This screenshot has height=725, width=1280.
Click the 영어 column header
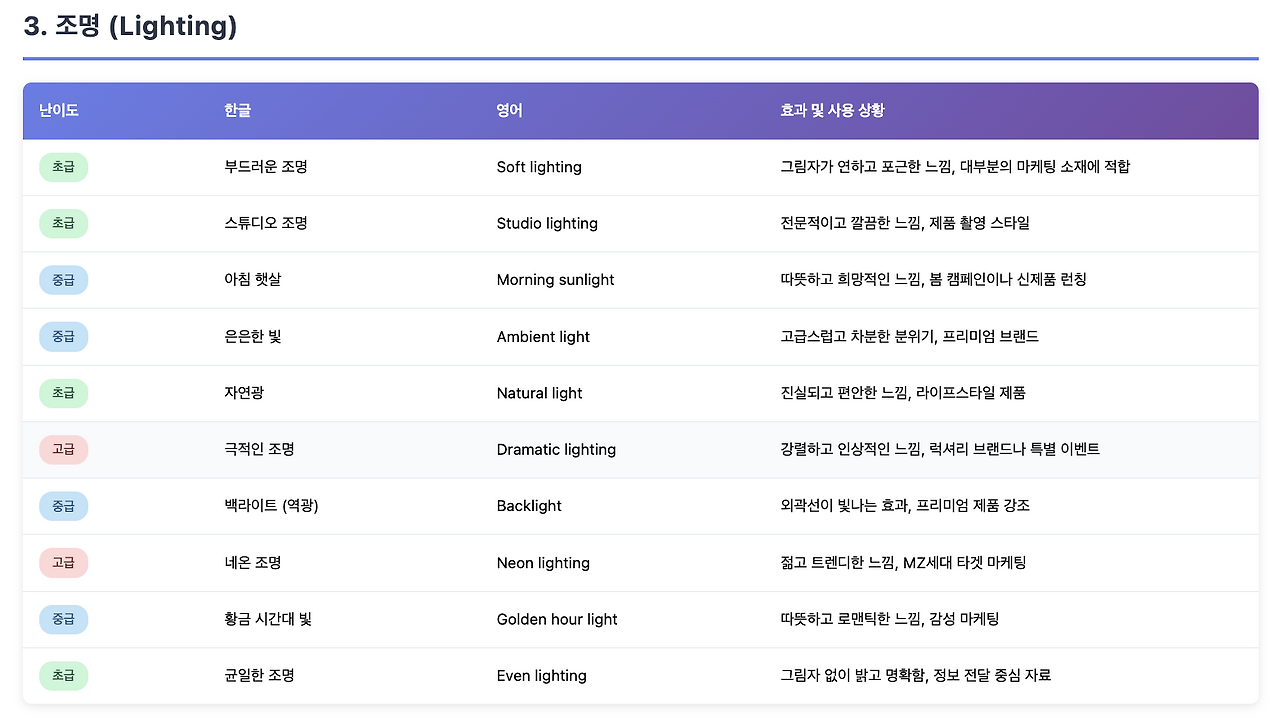(510, 110)
